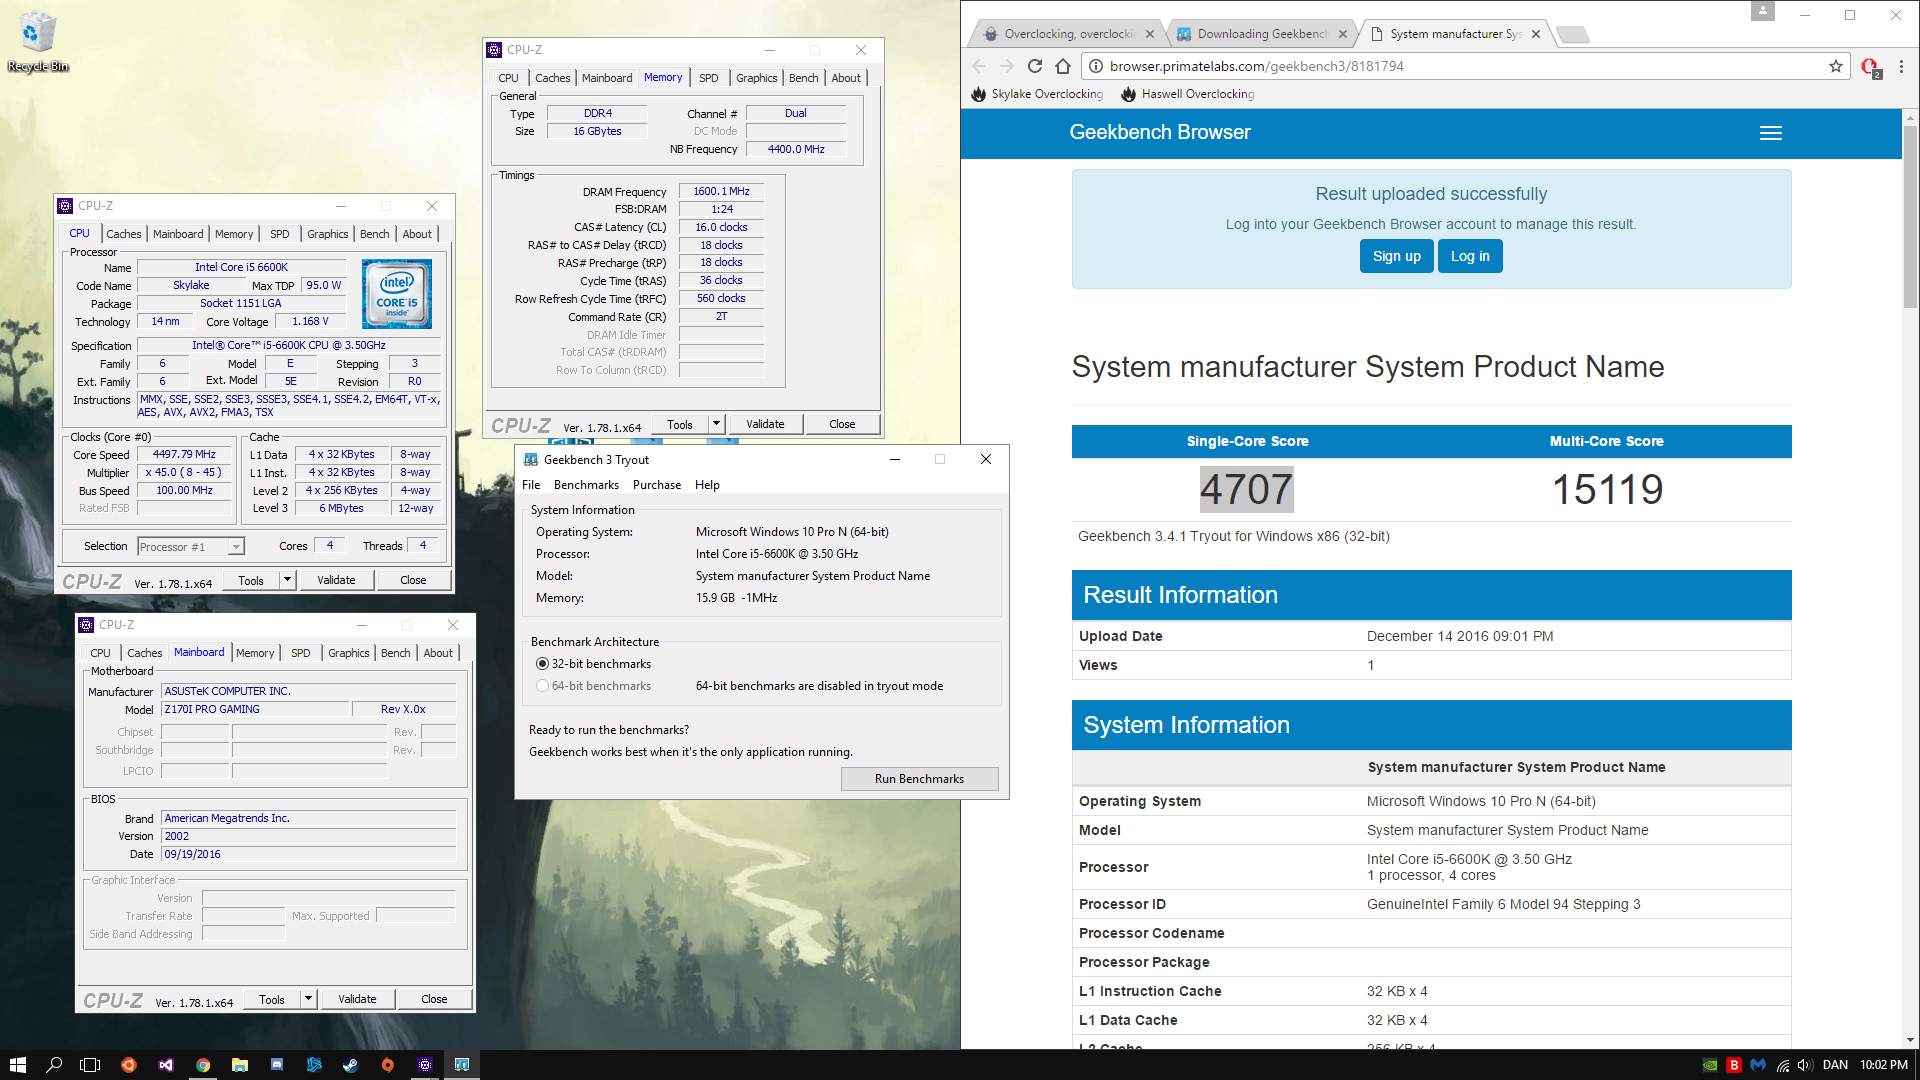Expand Tools dropdown arrow in top-left CPU-Z window
This screenshot has width=1920, height=1080.
288,580
